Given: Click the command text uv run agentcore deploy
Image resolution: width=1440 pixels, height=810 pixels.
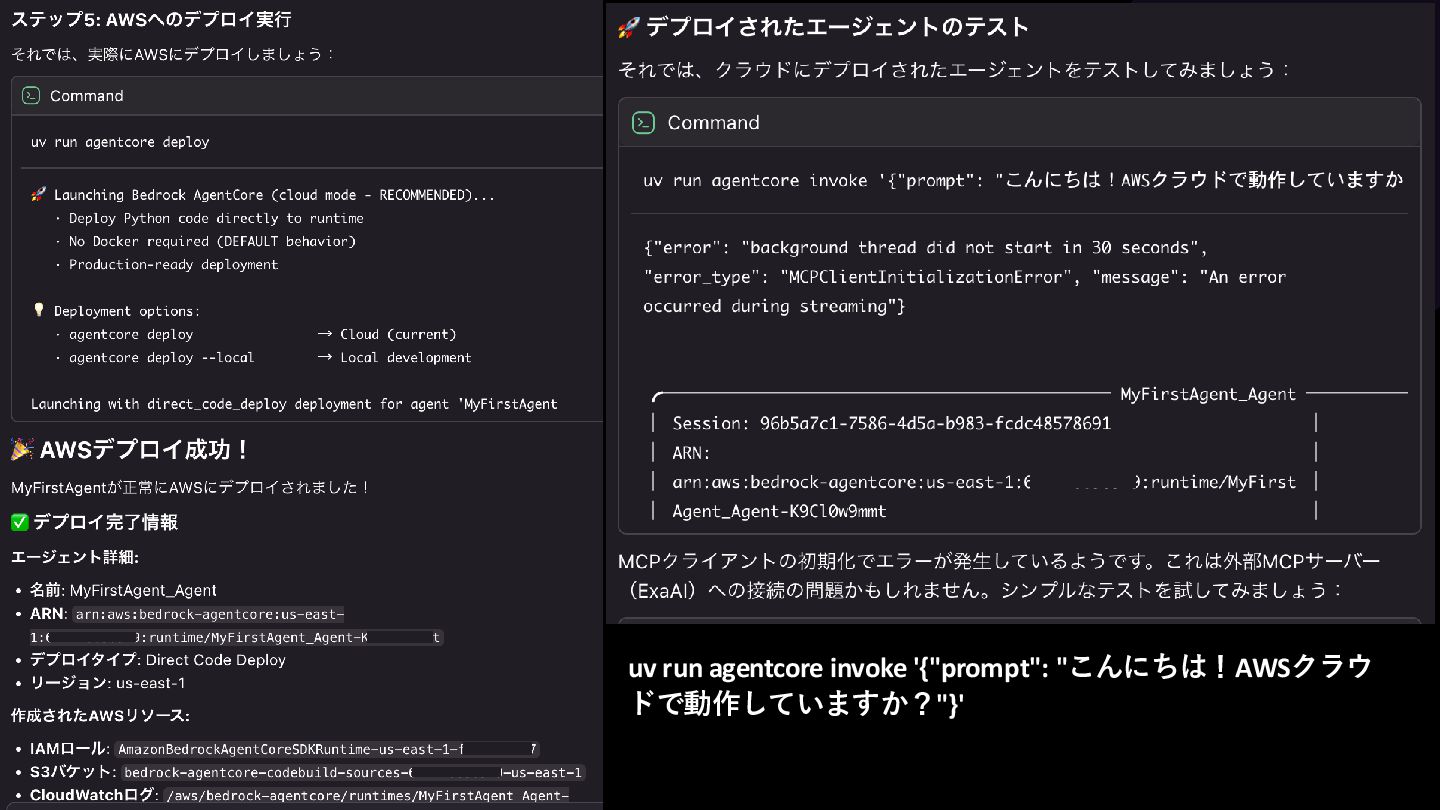Looking at the screenshot, I should (120, 142).
